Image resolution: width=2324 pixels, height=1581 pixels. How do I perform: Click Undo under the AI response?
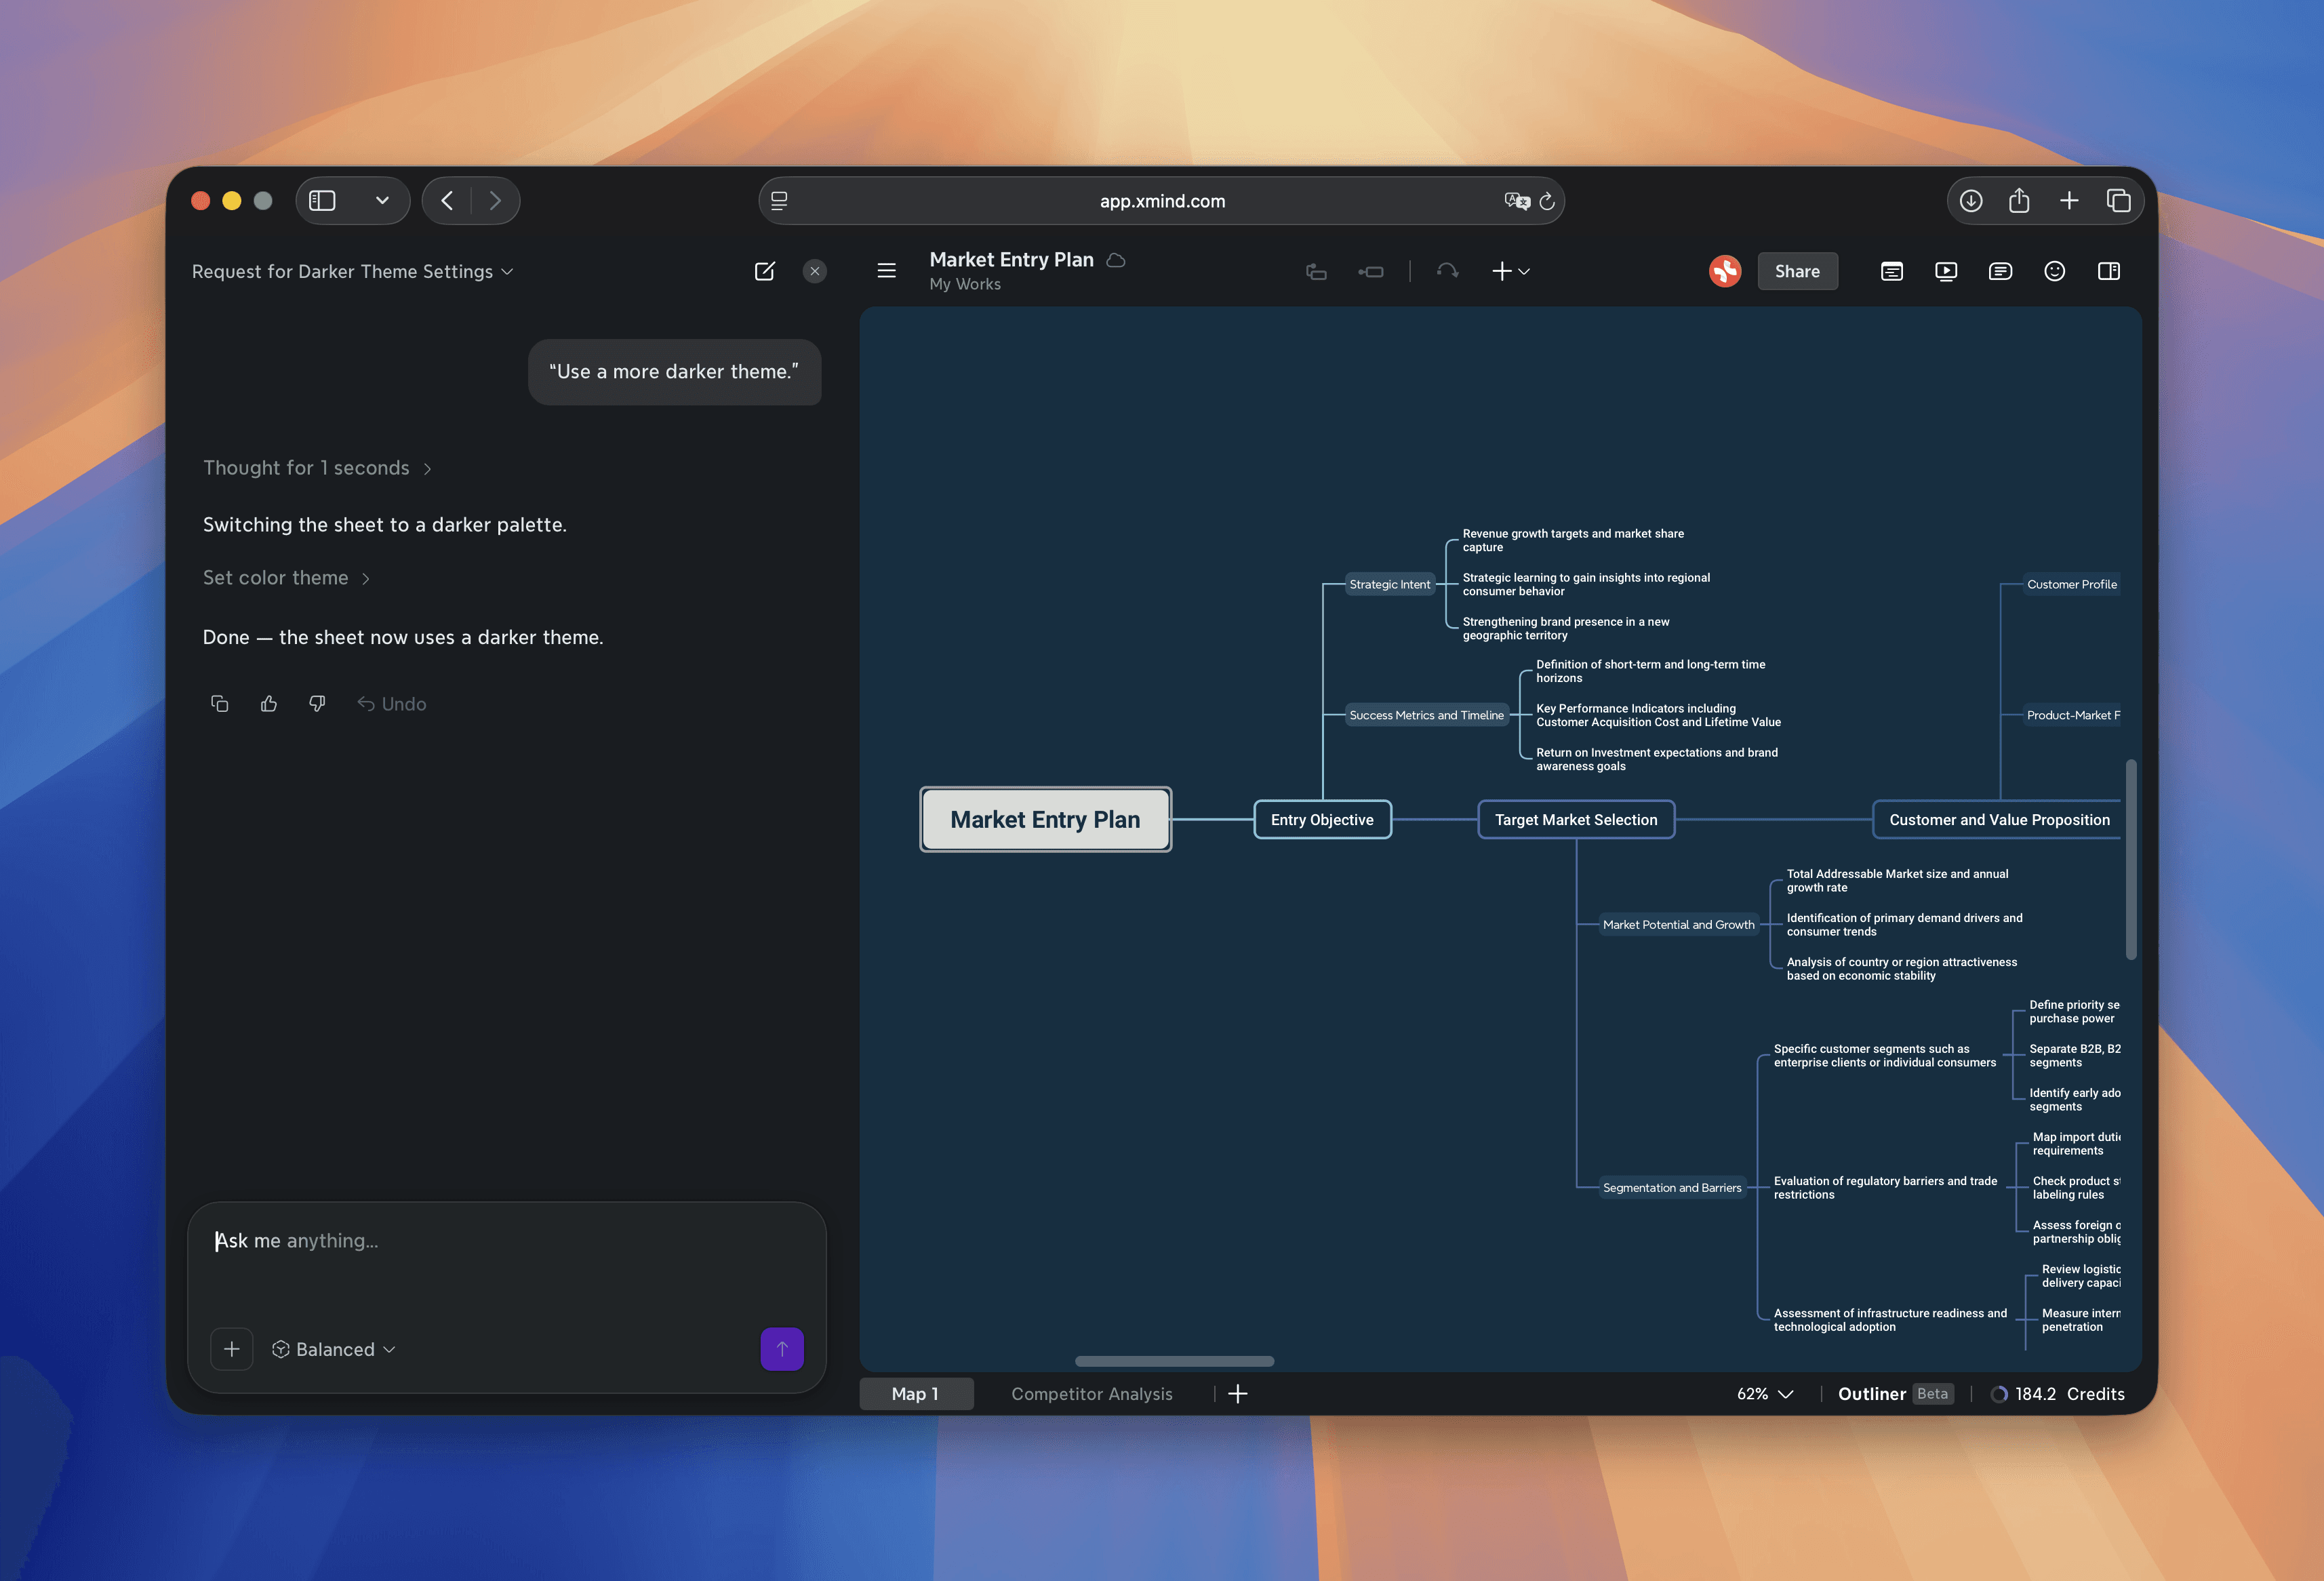coord(392,704)
